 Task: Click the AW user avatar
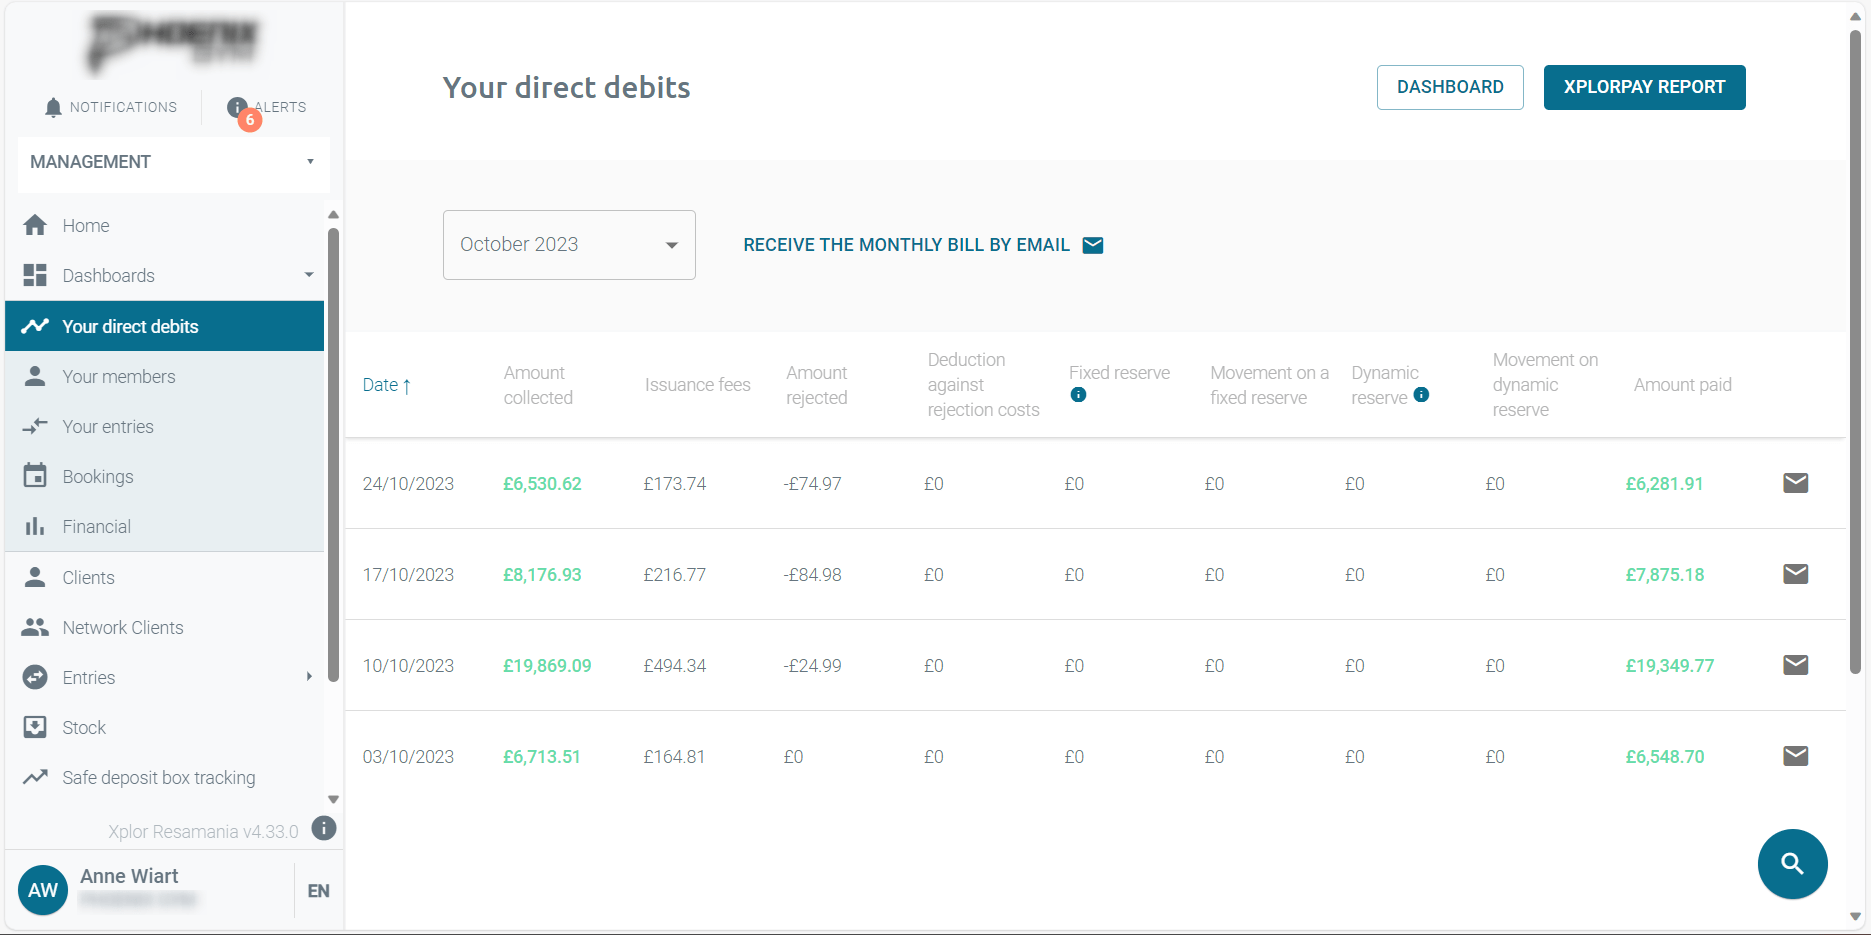tap(43, 890)
